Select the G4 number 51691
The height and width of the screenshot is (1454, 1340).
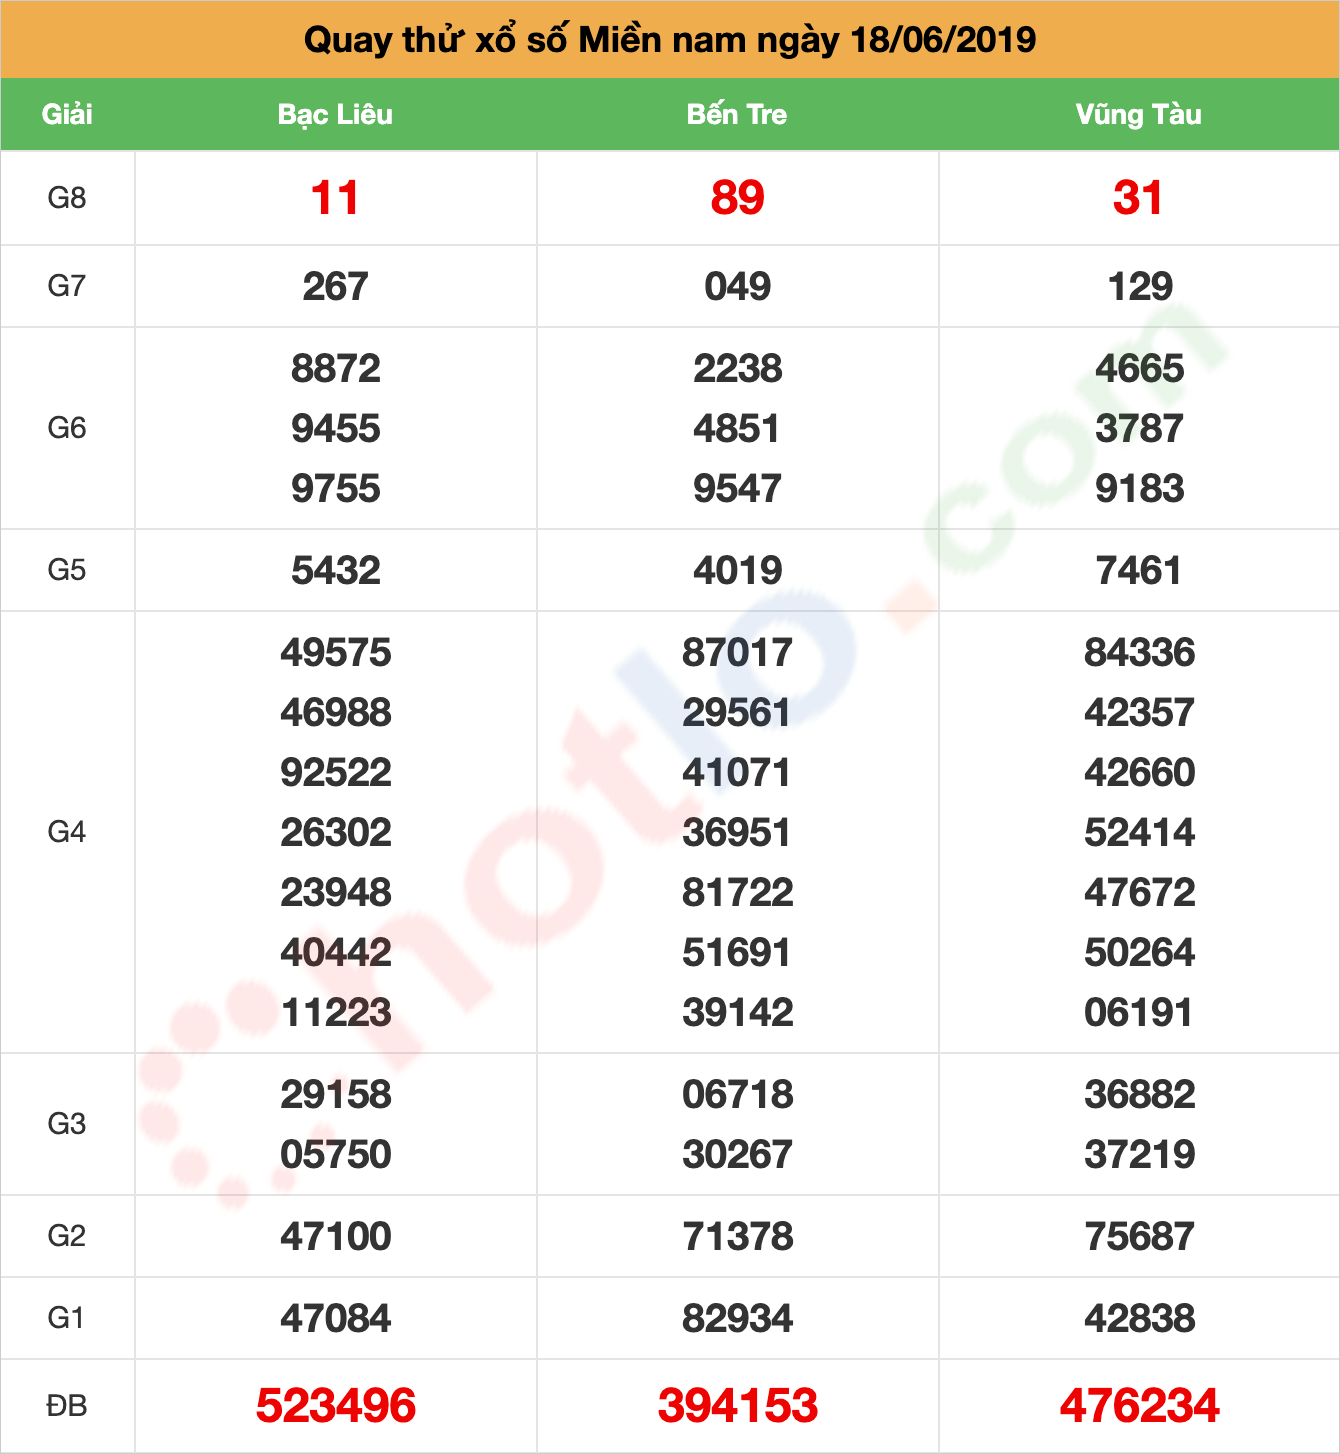point(737,953)
